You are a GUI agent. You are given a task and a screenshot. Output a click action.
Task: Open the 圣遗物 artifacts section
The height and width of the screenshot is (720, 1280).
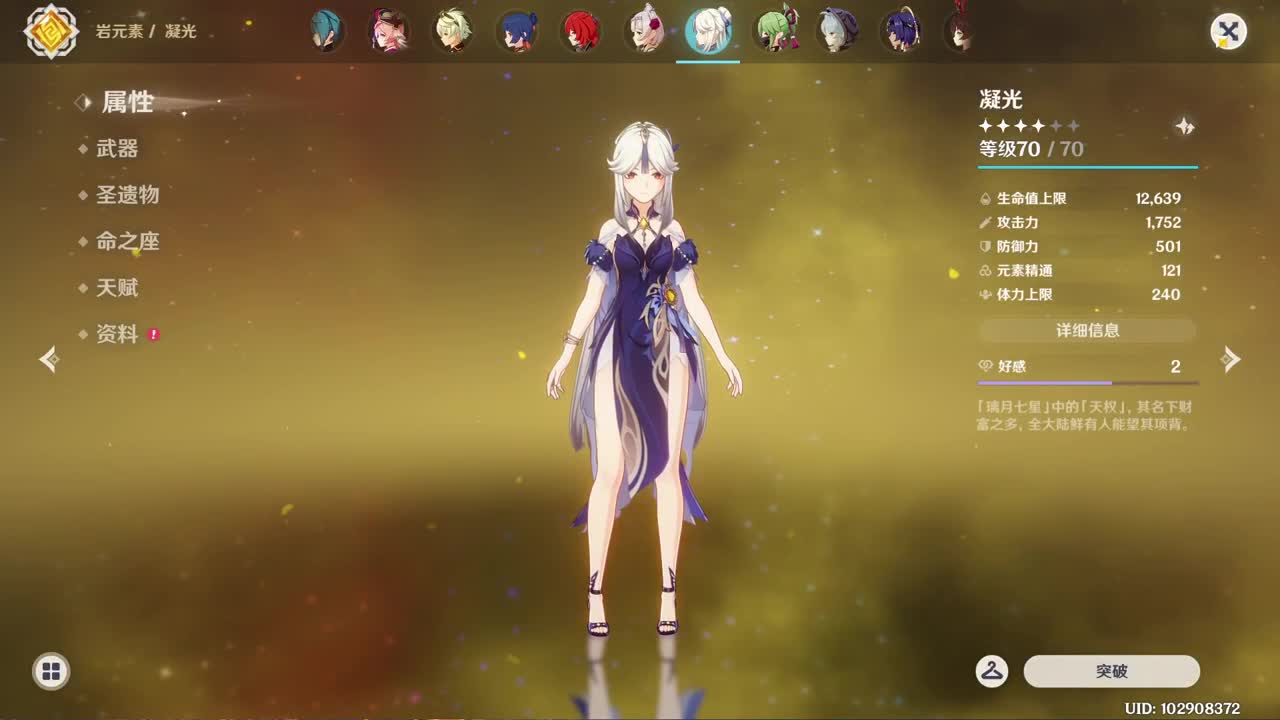[x=127, y=195]
